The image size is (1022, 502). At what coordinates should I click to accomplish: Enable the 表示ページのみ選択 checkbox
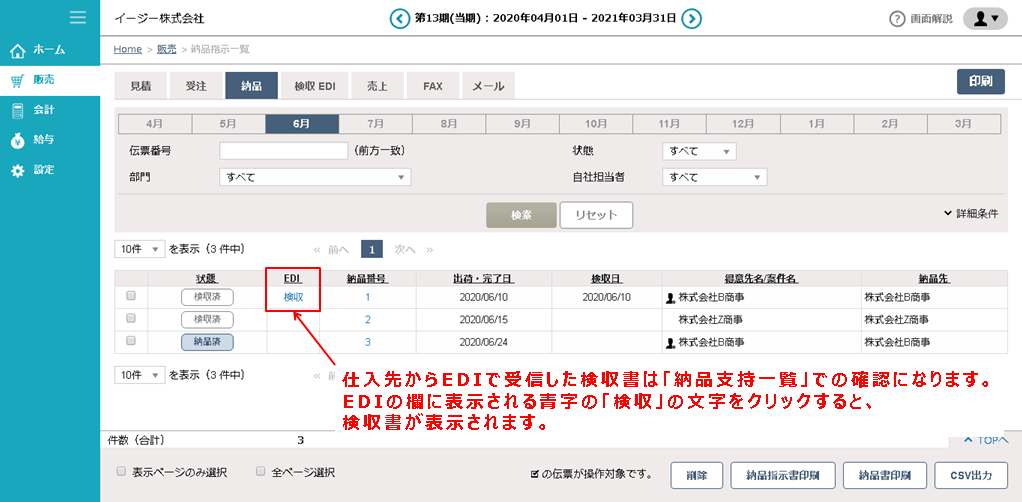pos(121,471)
